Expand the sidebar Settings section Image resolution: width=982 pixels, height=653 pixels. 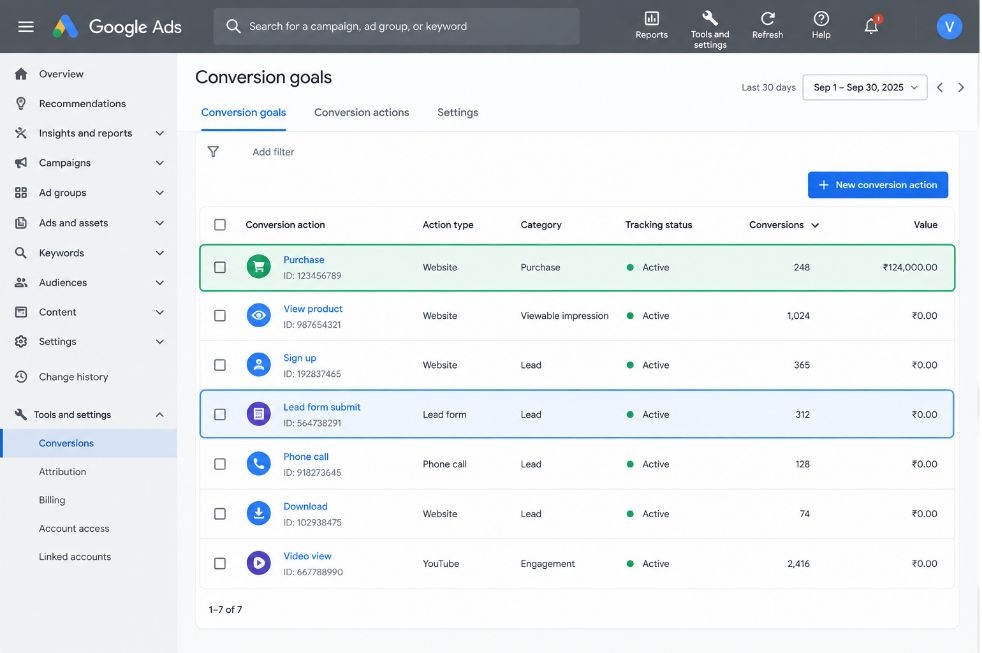click(160, 342)
